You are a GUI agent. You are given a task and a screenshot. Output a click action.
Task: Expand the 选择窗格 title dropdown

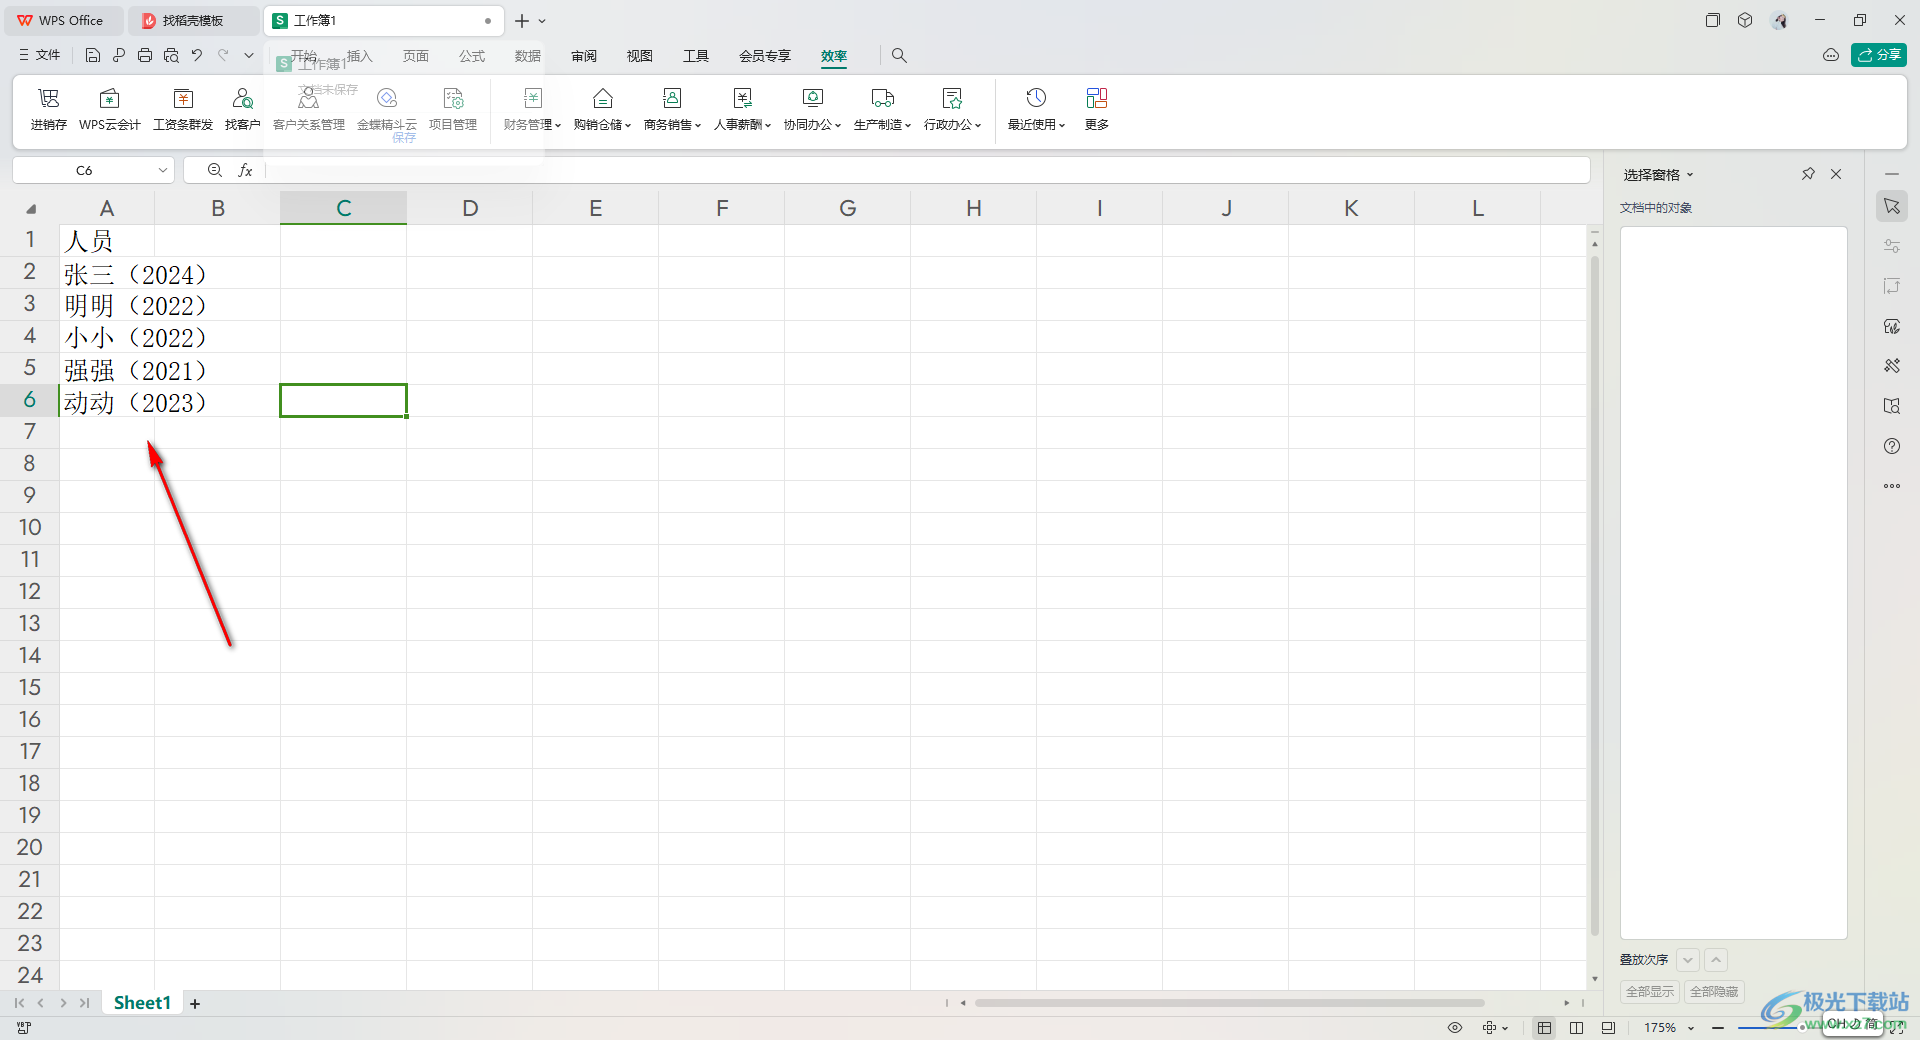point(1690,175)
